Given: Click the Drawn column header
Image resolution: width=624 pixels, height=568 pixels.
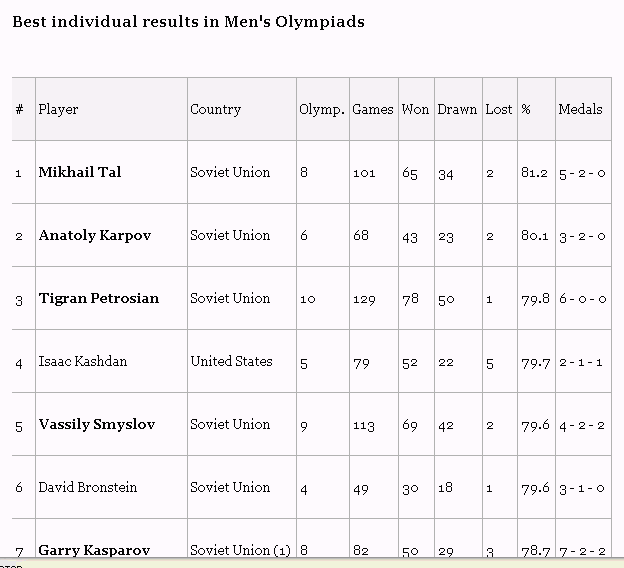Looking at the screenshot, I should pos(457,109).
